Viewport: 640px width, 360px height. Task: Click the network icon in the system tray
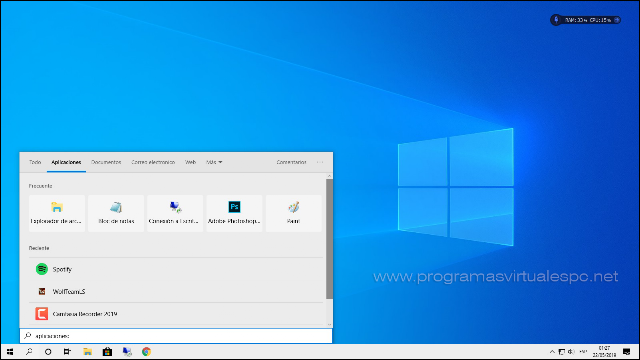pyautogui.click(x=562, y=351)
